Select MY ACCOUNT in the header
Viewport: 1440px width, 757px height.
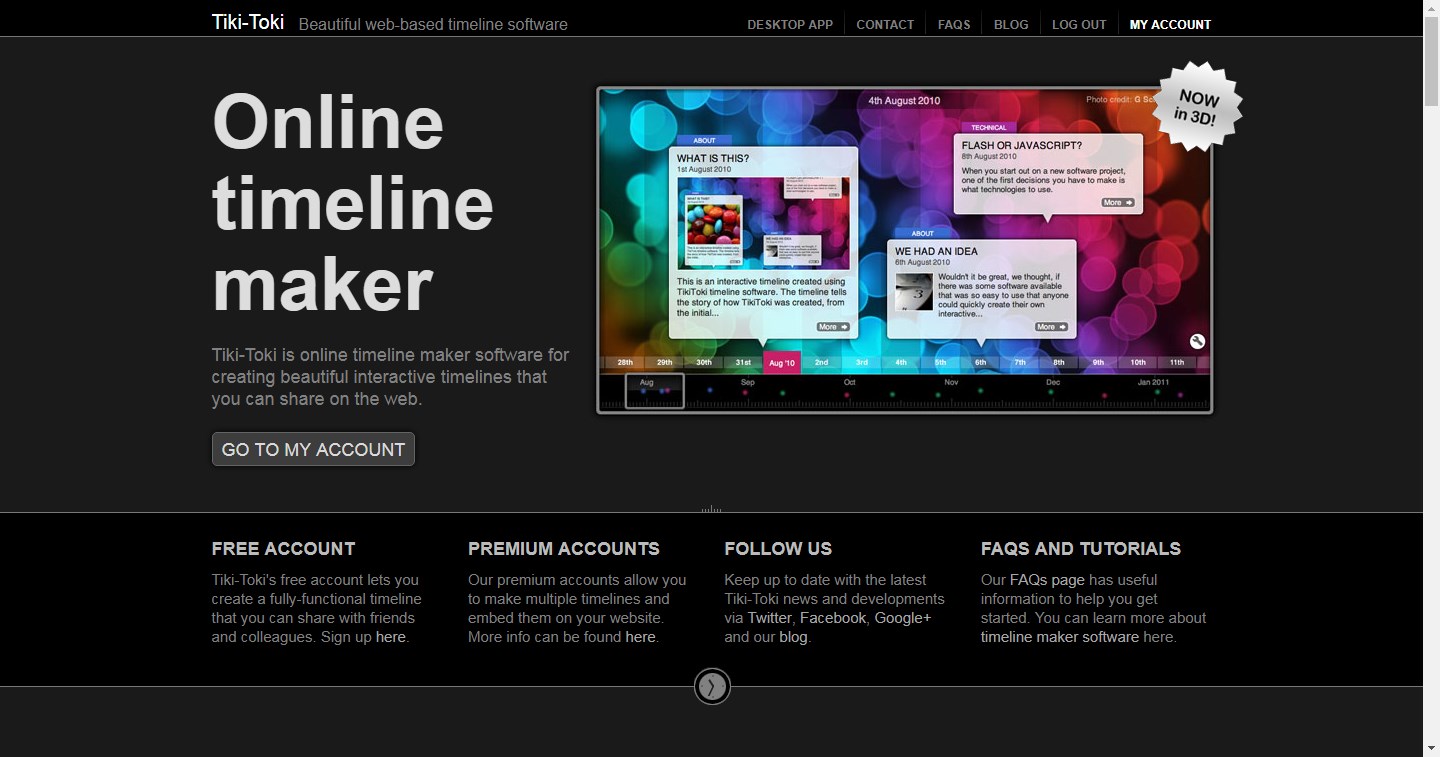click(x=1170, y=25)
